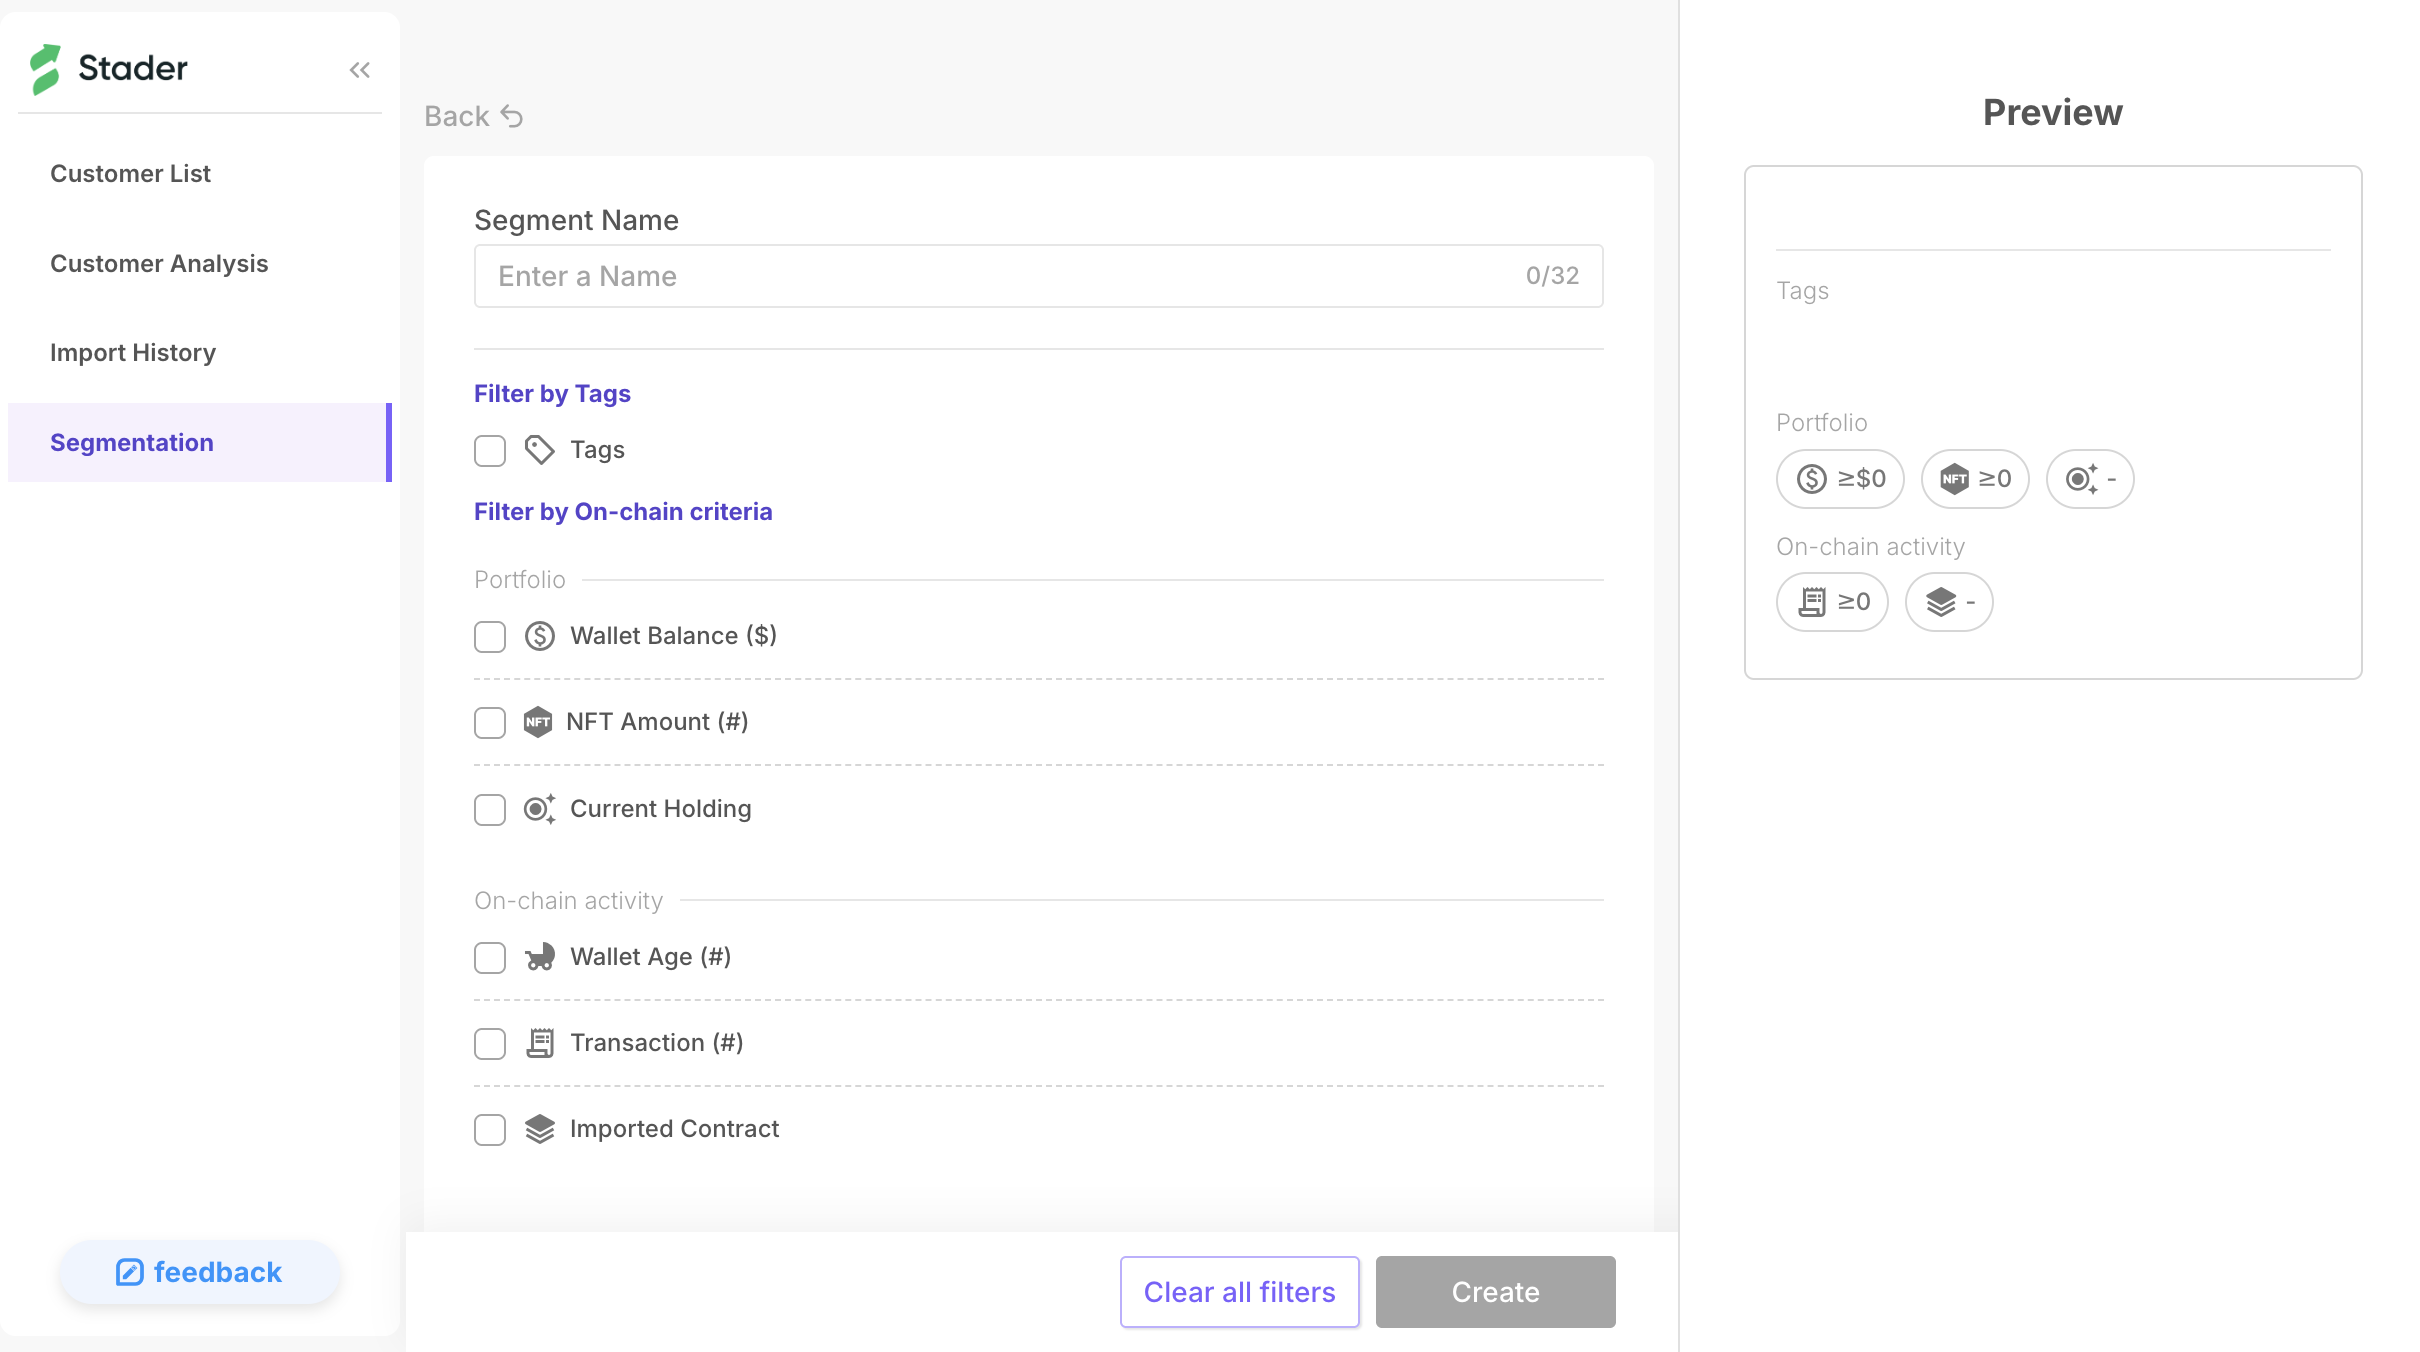Collapse the sidebar with double chevron

pyautogui.click(x=360, y=70)
